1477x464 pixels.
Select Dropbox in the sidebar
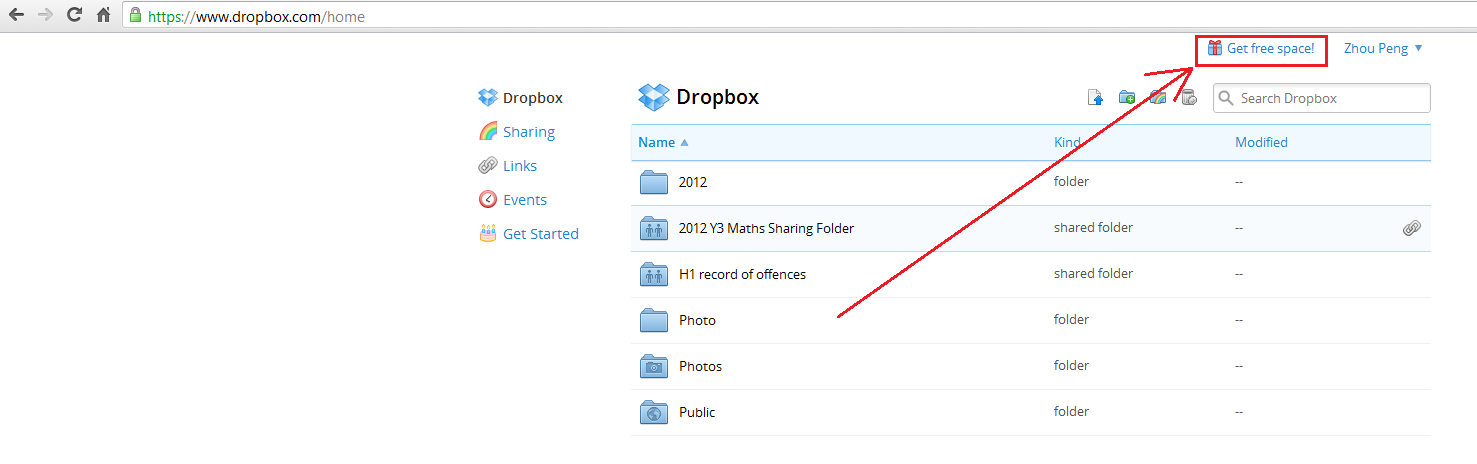533,98
